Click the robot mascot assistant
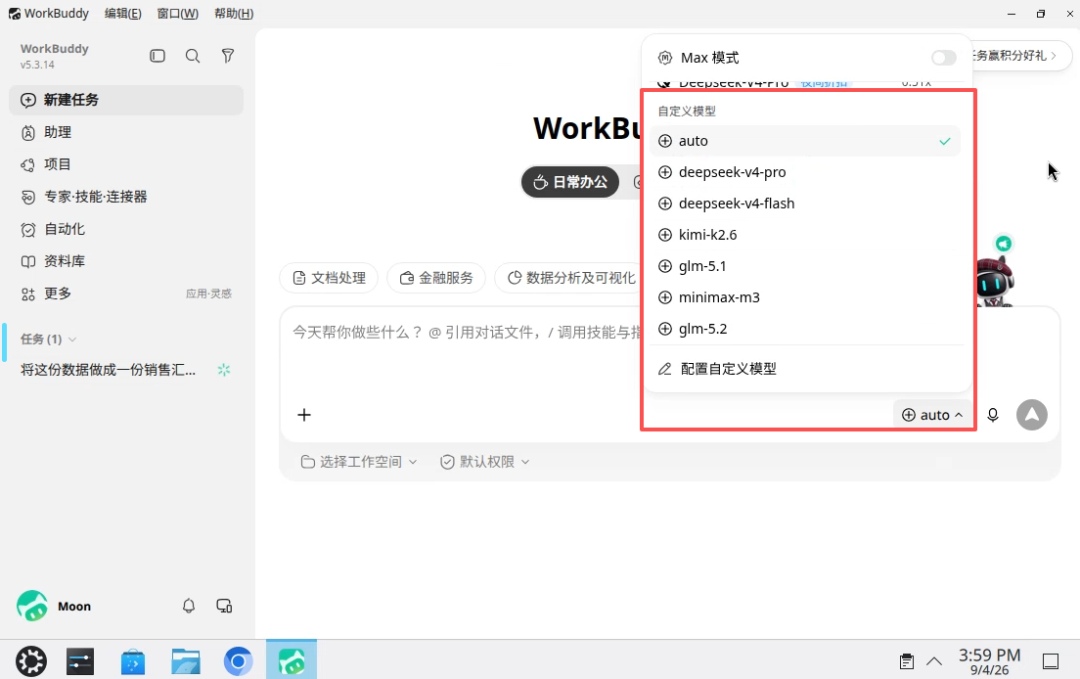The image size is (1080, 679). click(994, 282)
